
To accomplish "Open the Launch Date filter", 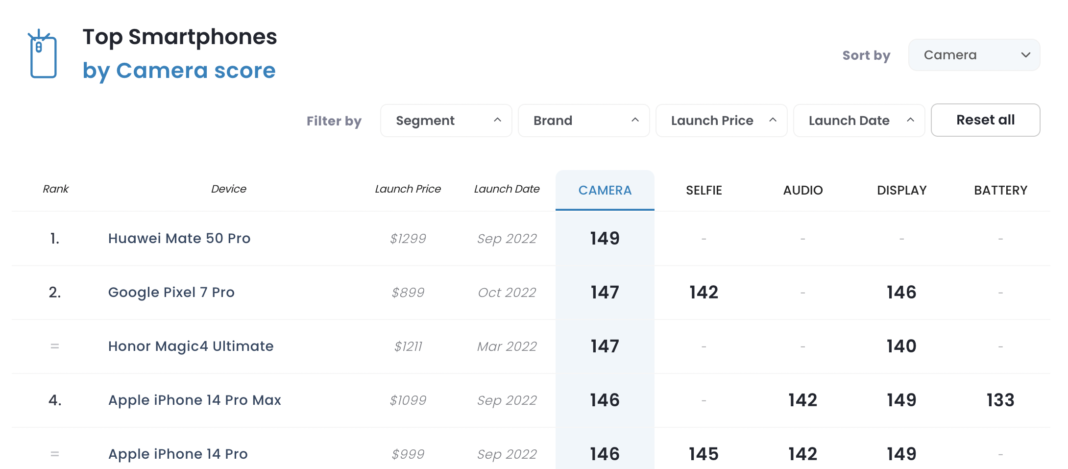I will coord(858,120).
